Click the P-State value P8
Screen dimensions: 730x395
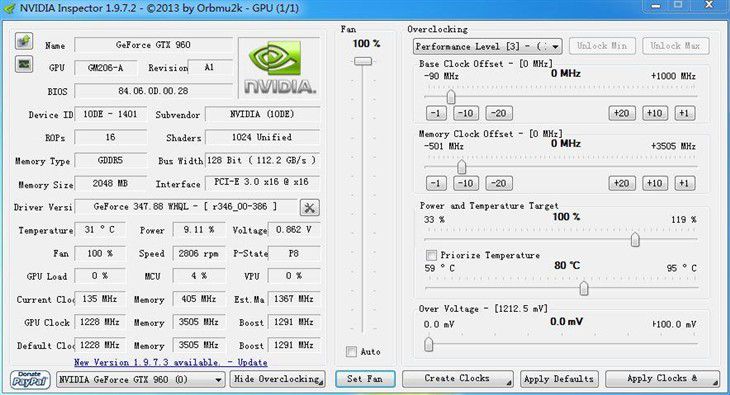(x=294, y=253)
